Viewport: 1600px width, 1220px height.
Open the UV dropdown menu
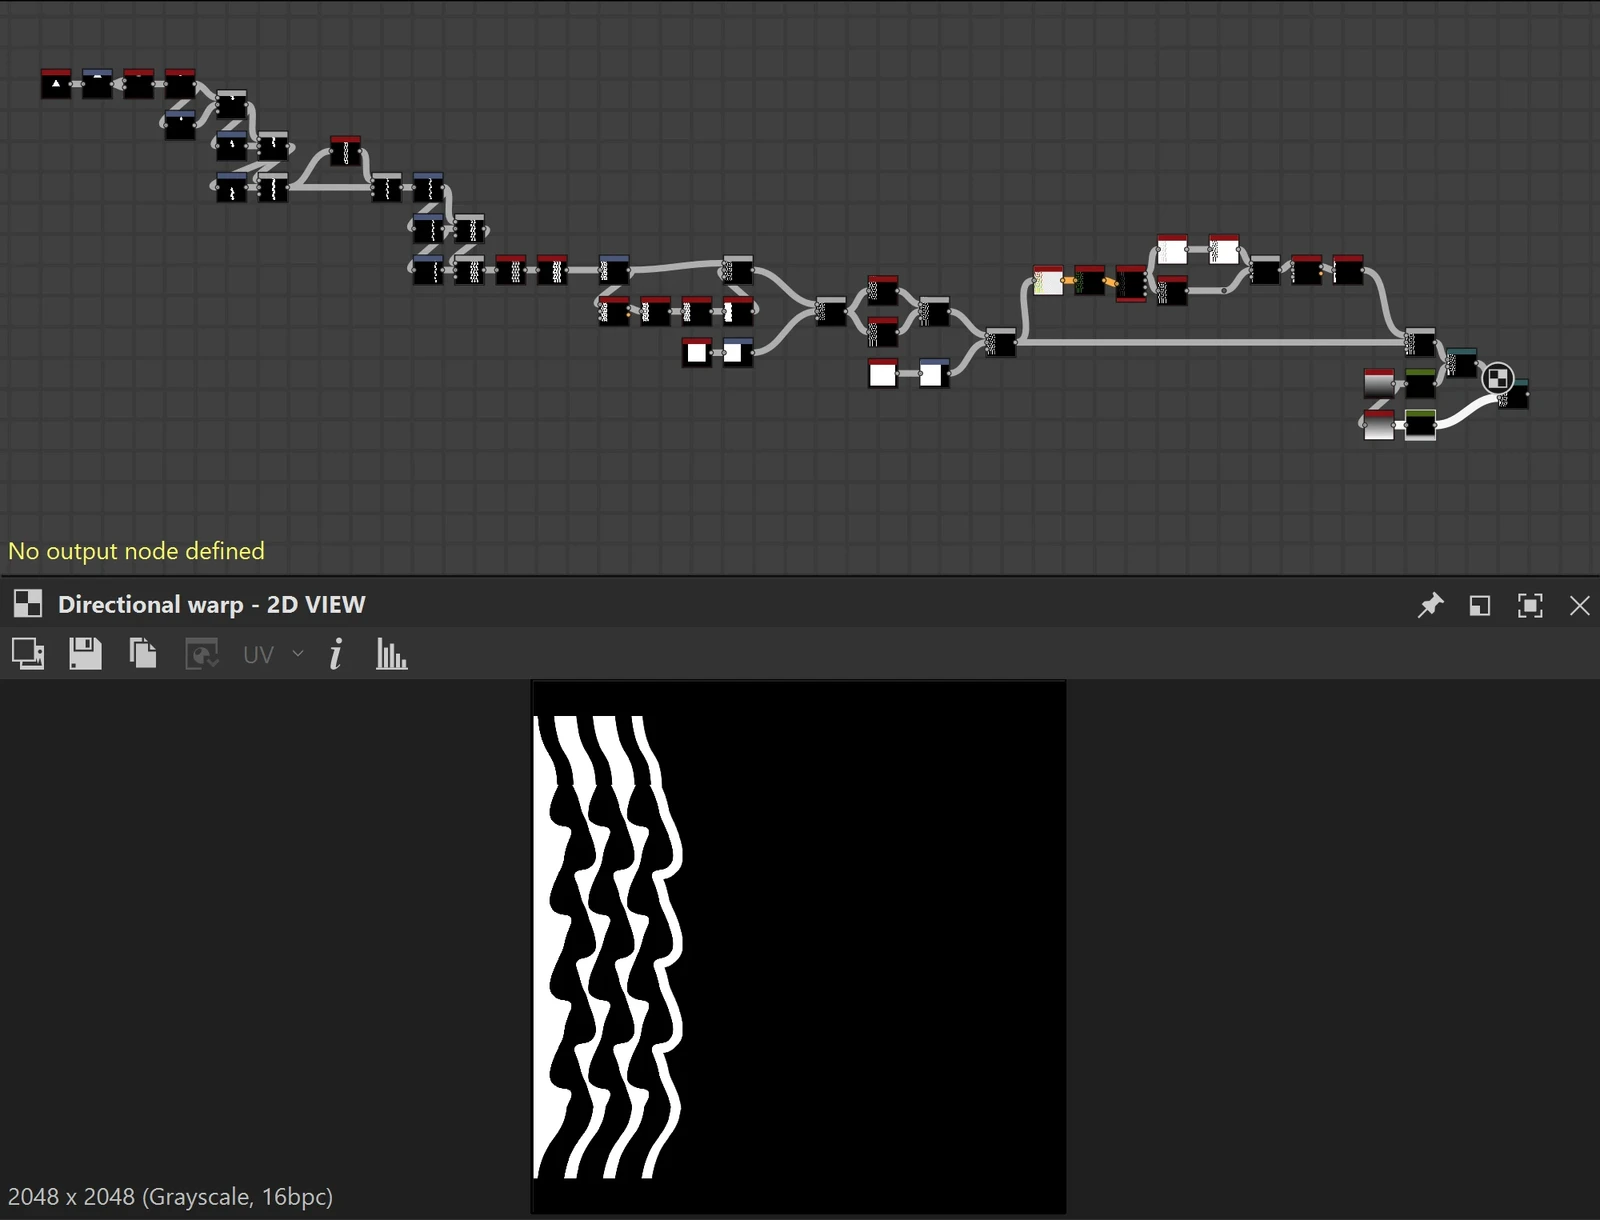(273, 654)
